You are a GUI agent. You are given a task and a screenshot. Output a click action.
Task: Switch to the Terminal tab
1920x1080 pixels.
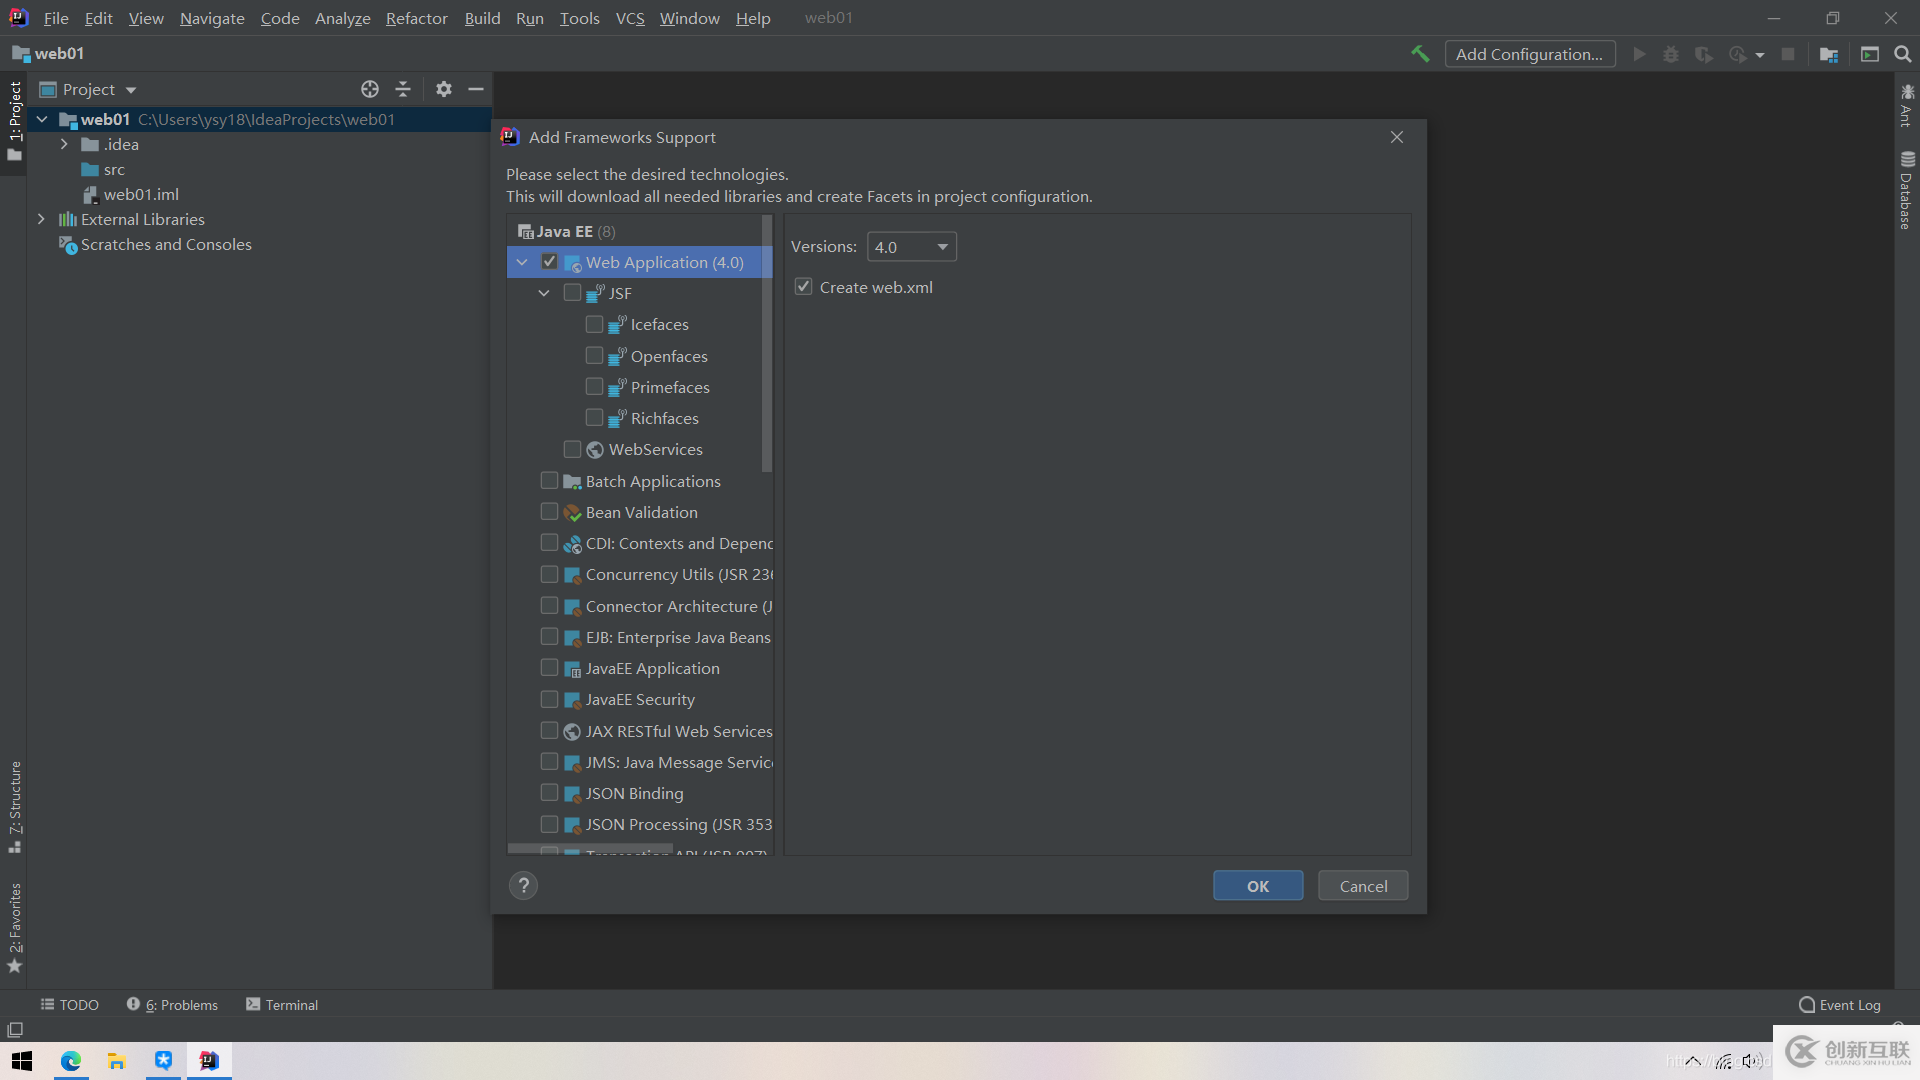pyautogui.click(x=282, y=1005)
